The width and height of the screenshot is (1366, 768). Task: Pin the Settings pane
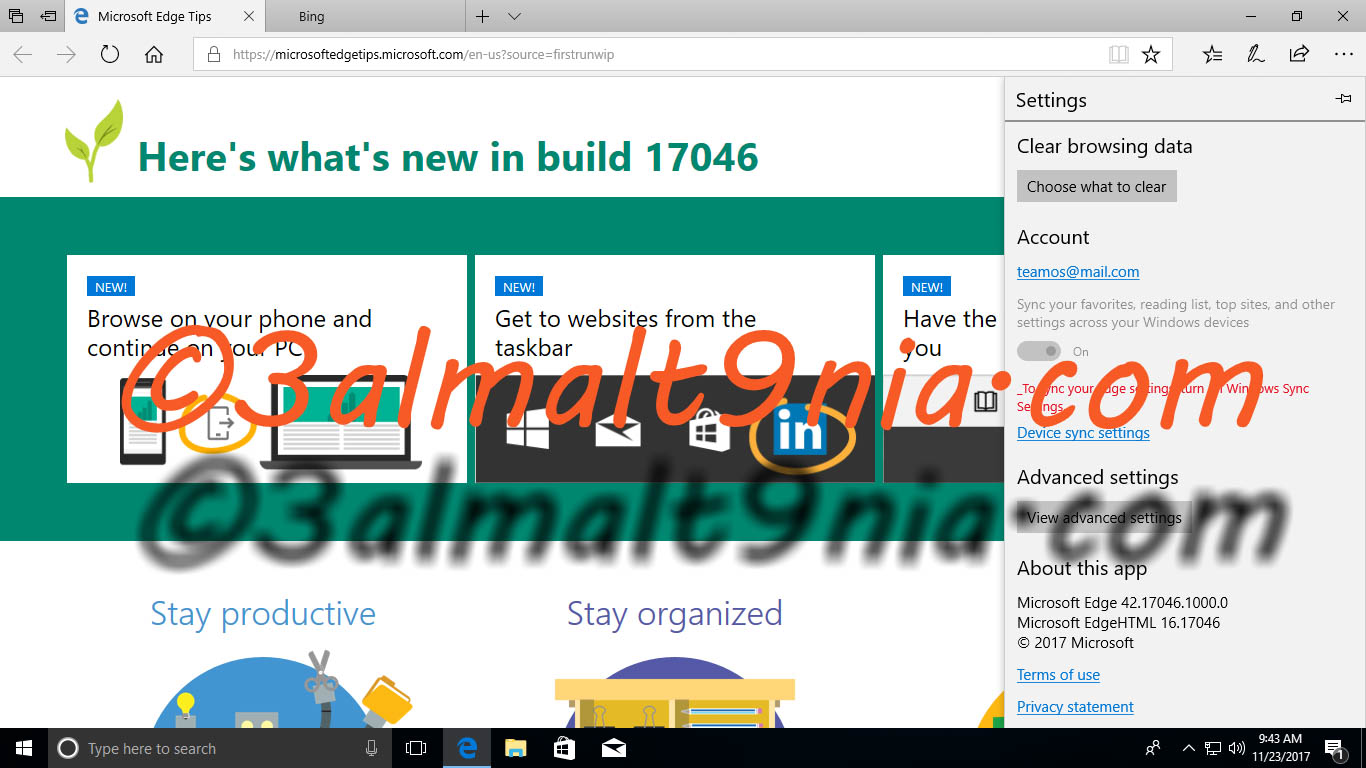pos(1343,99)
